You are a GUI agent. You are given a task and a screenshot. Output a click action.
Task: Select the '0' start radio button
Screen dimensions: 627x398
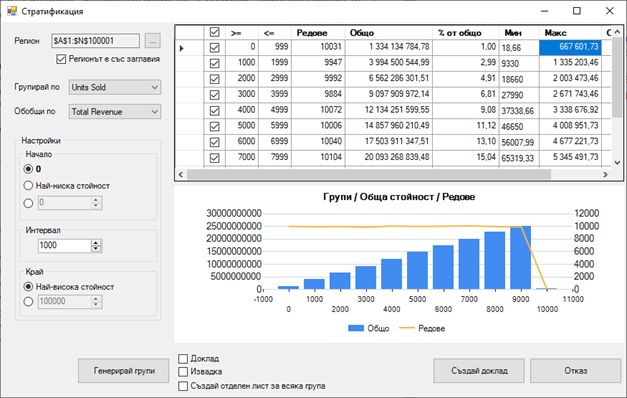(x=28, y=169)
